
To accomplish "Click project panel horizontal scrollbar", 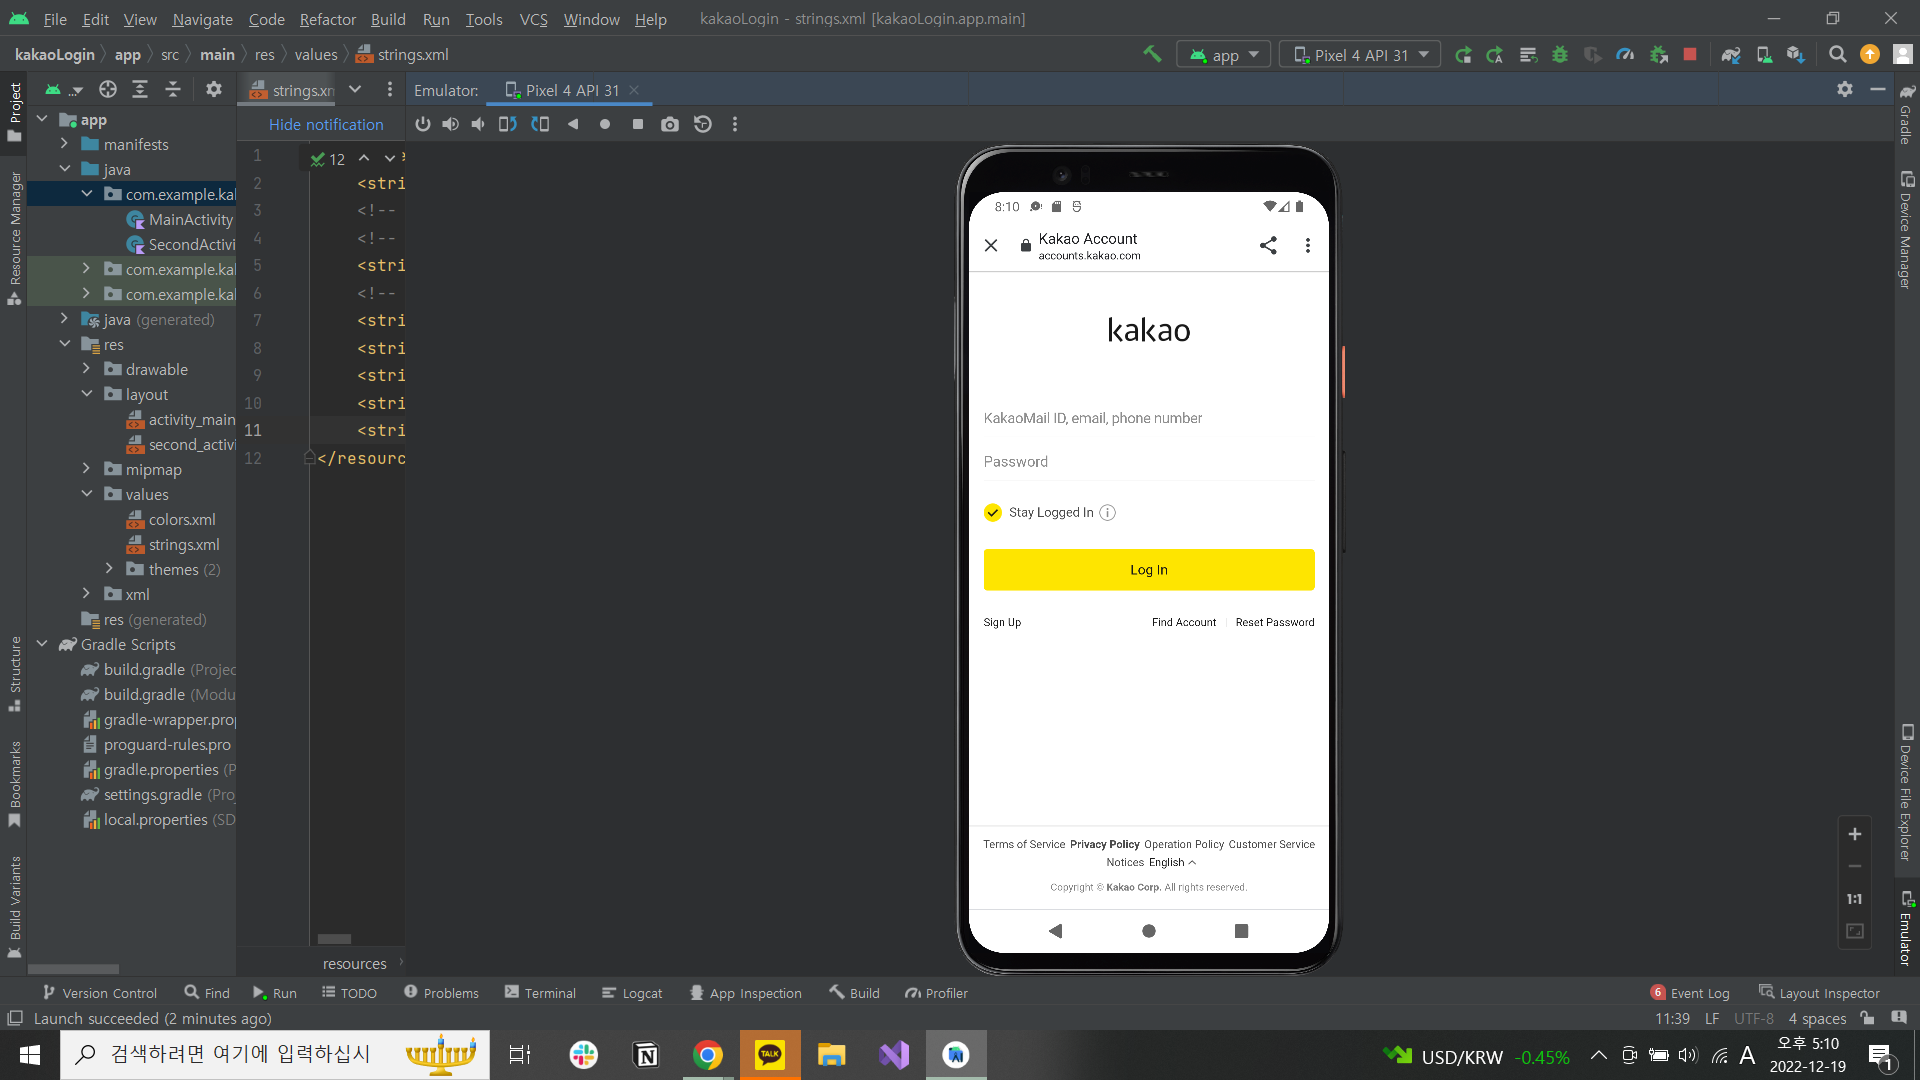I will 73,969.
